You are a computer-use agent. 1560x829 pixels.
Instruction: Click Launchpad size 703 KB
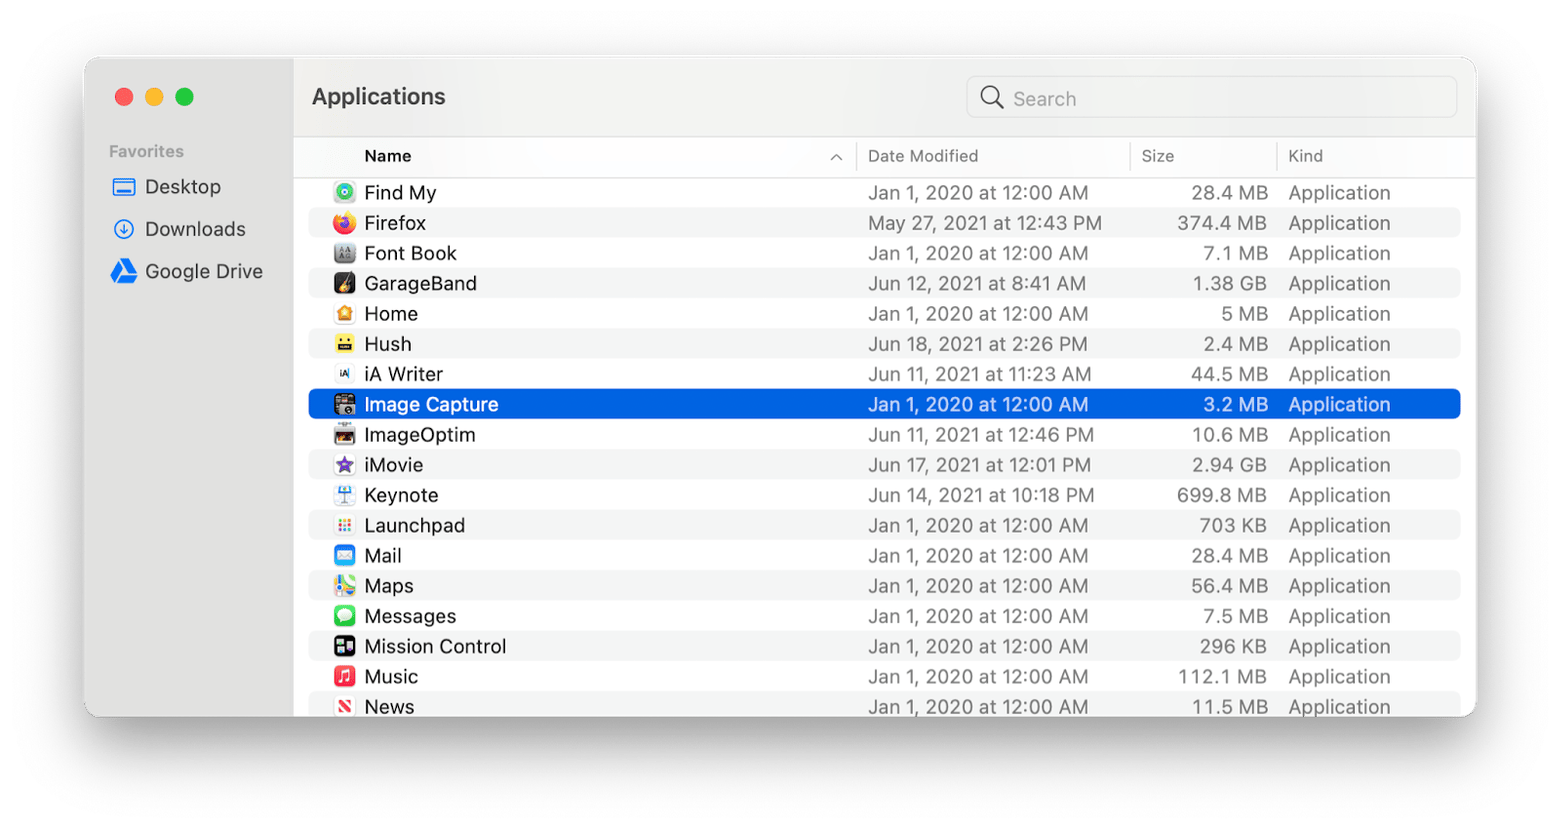(1233, 525)
